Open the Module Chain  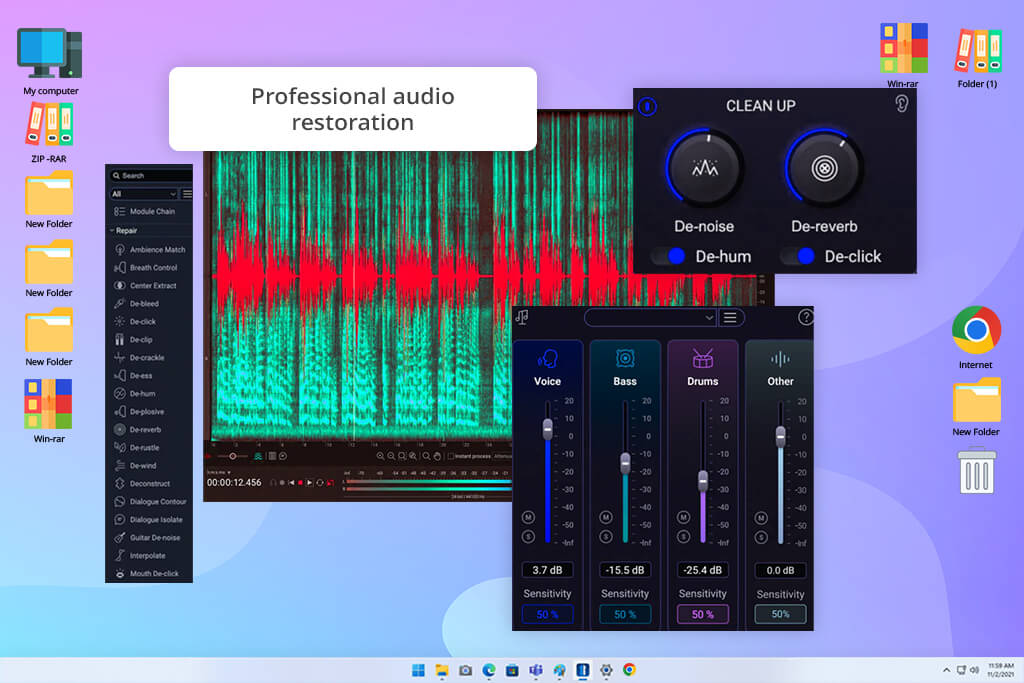145,212
